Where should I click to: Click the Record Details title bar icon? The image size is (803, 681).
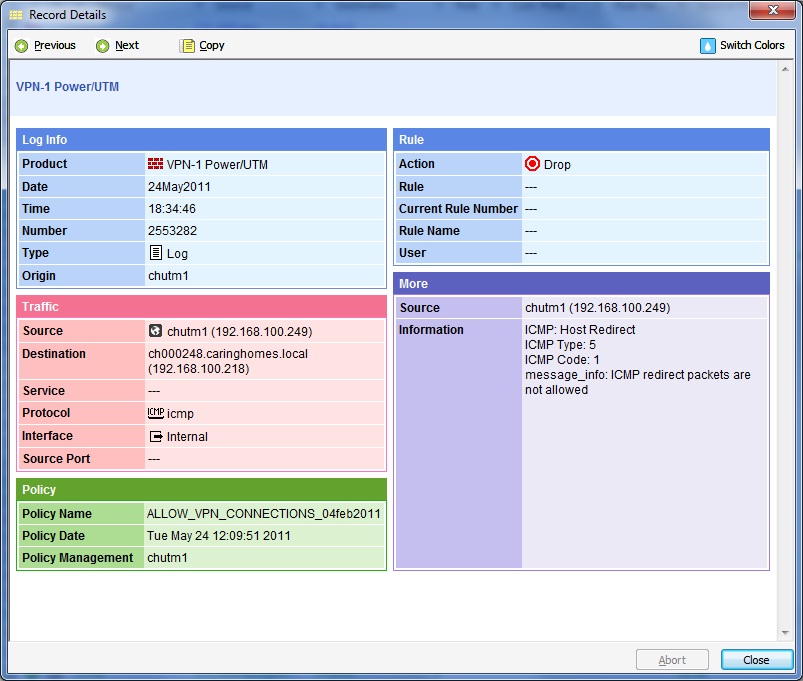point(16,15)
